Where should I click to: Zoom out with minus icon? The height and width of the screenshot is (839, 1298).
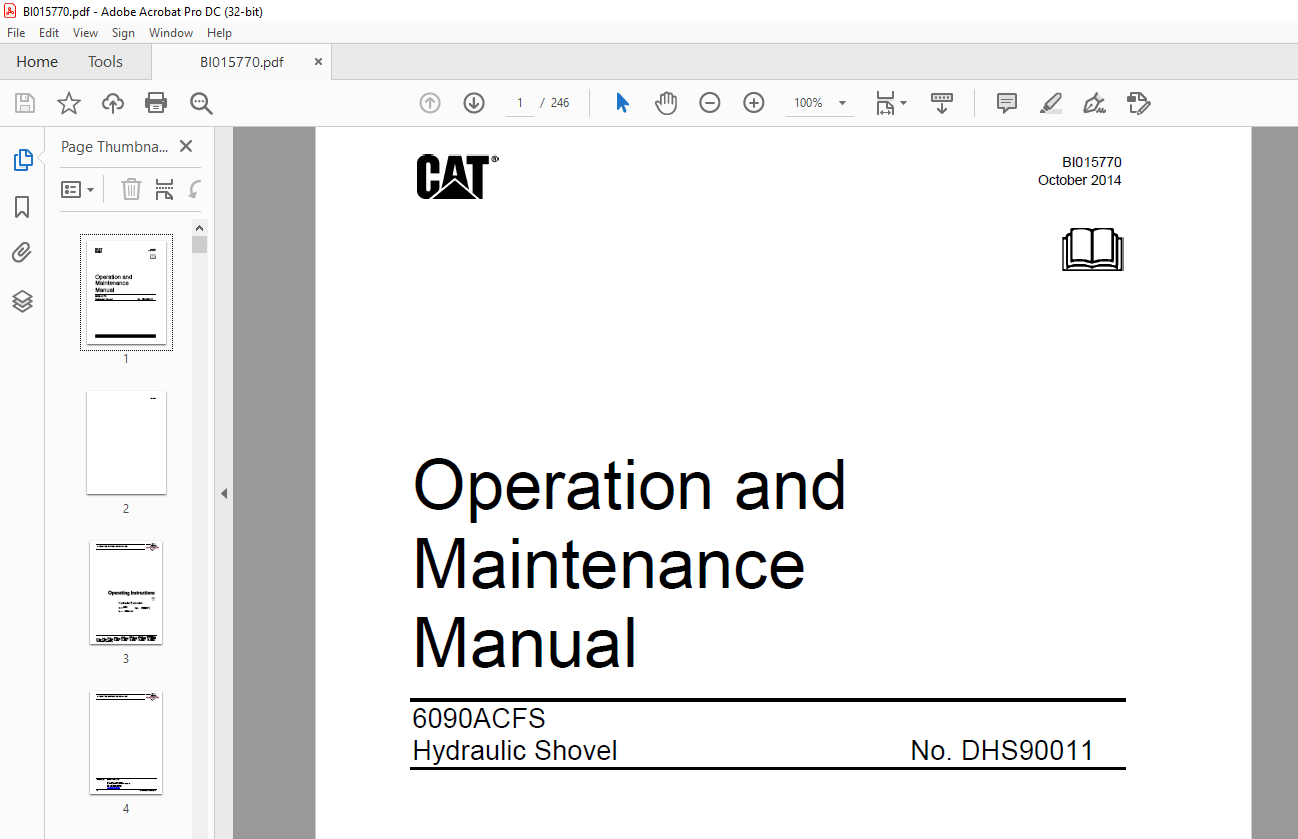pyautogui.click(x=710, y=103)
